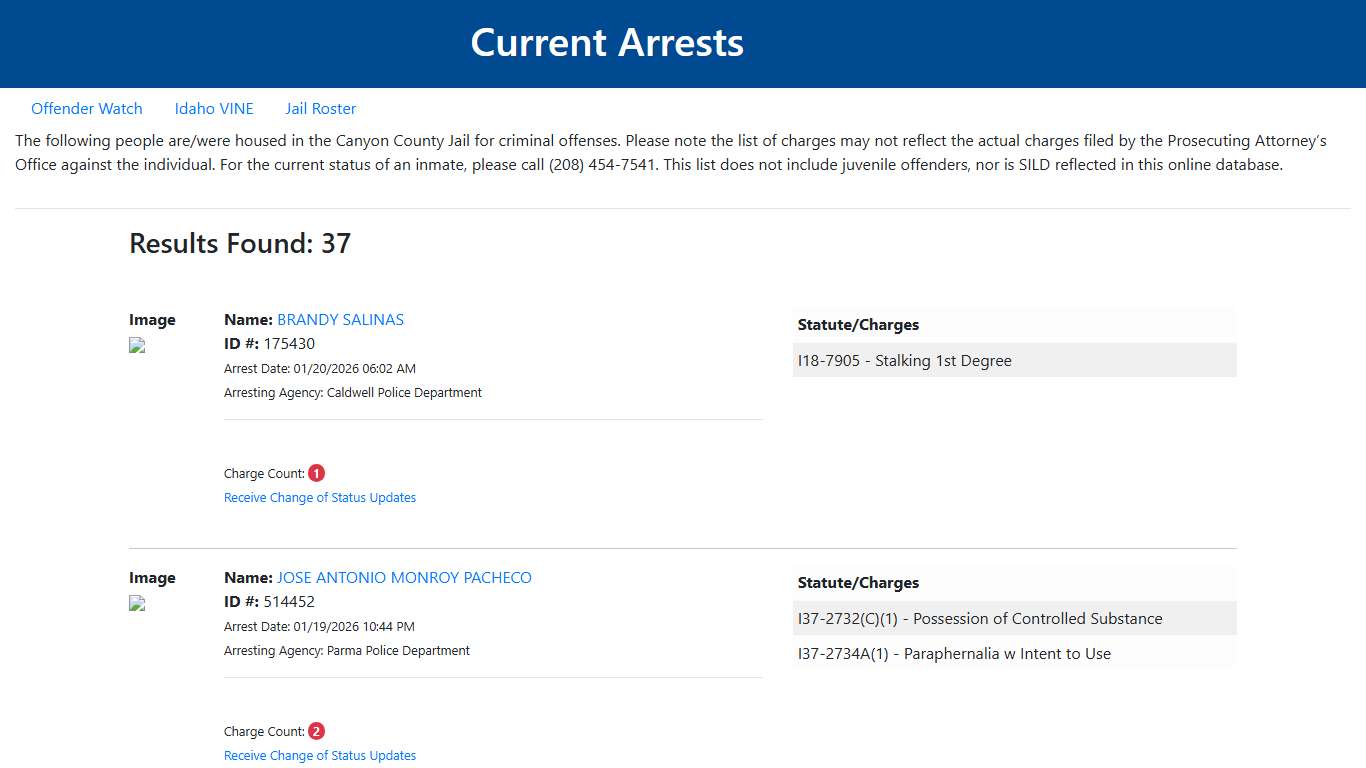This screenshot has height=768, width=1366.
Task: Open Jose Antonio Monroy Pacheco's record
Action: tap(404, 577)
